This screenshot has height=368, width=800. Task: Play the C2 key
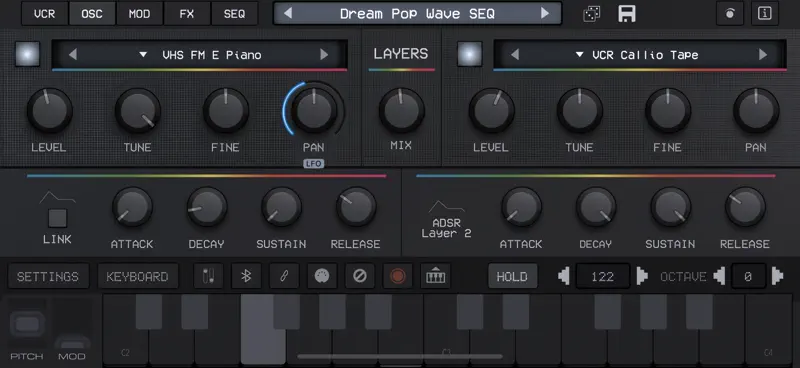click(126, 347)
